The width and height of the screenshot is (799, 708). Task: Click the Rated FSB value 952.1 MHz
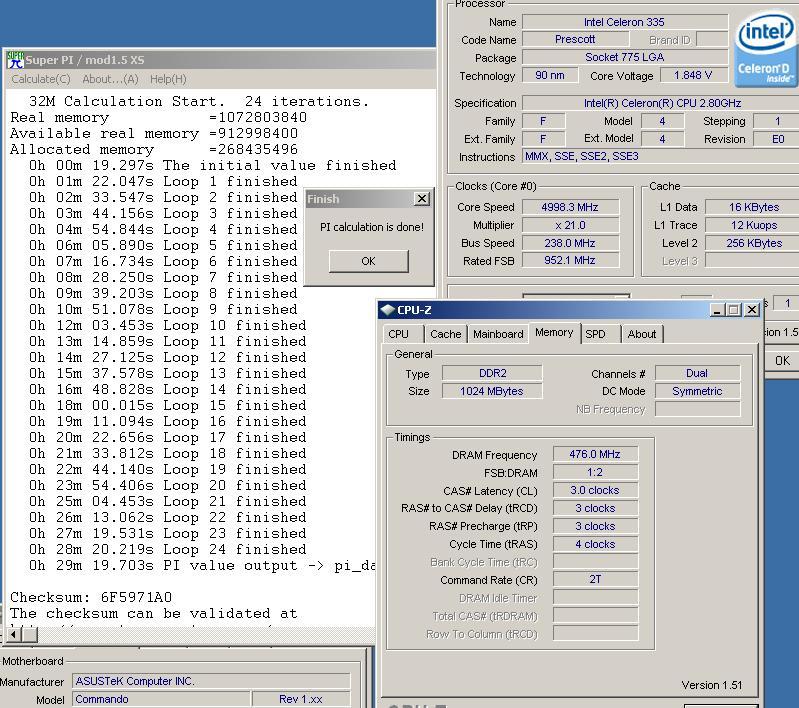[570, 260]
